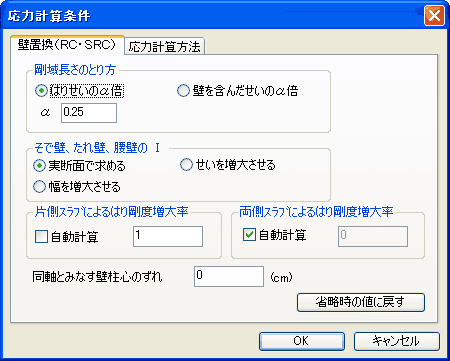The width and height of the screenshot is (450, 361).
Task: Focus the 同軸とみなす壁柱心のずれ input field
Action: coord(229,276)
